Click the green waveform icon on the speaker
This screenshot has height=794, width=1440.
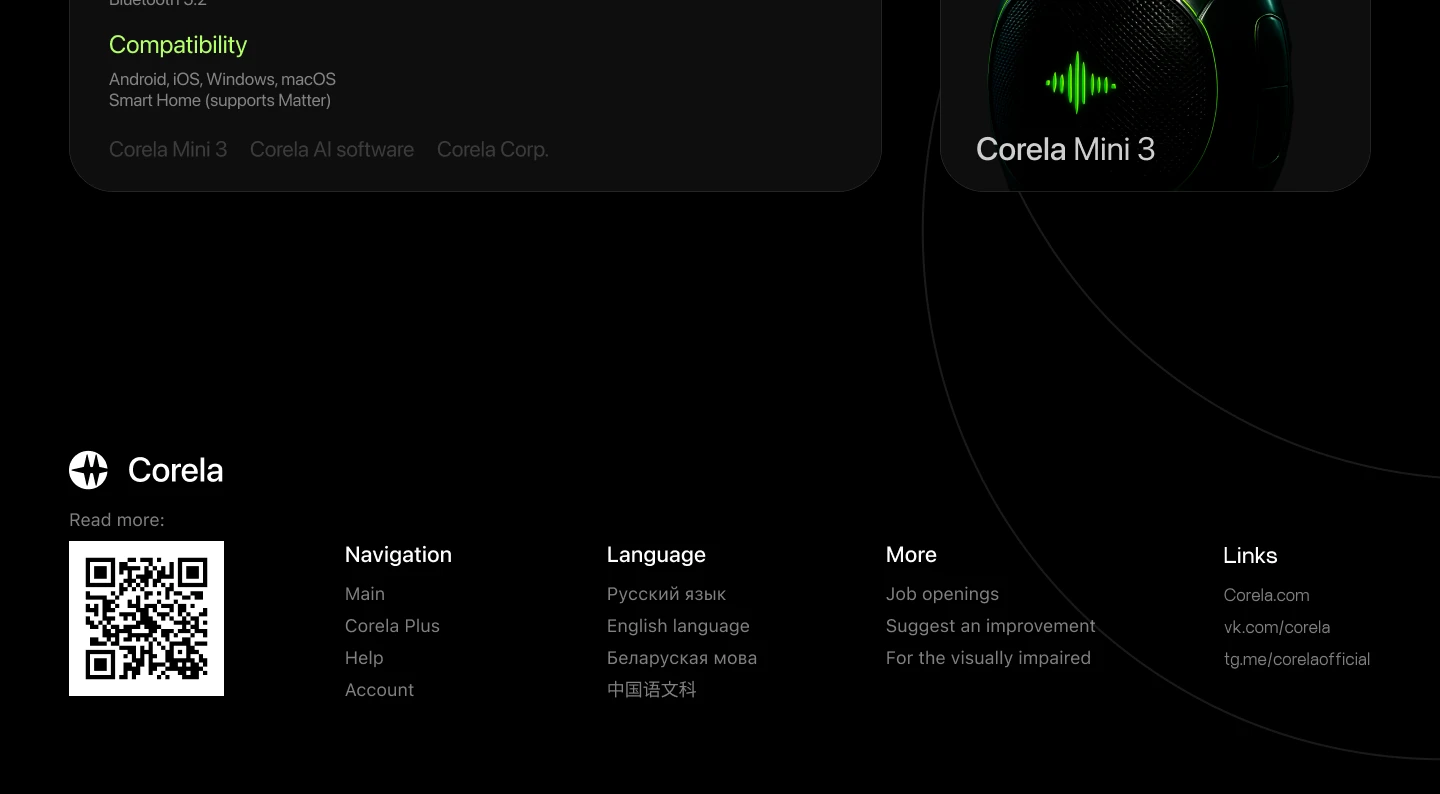tap(1079, 84)
